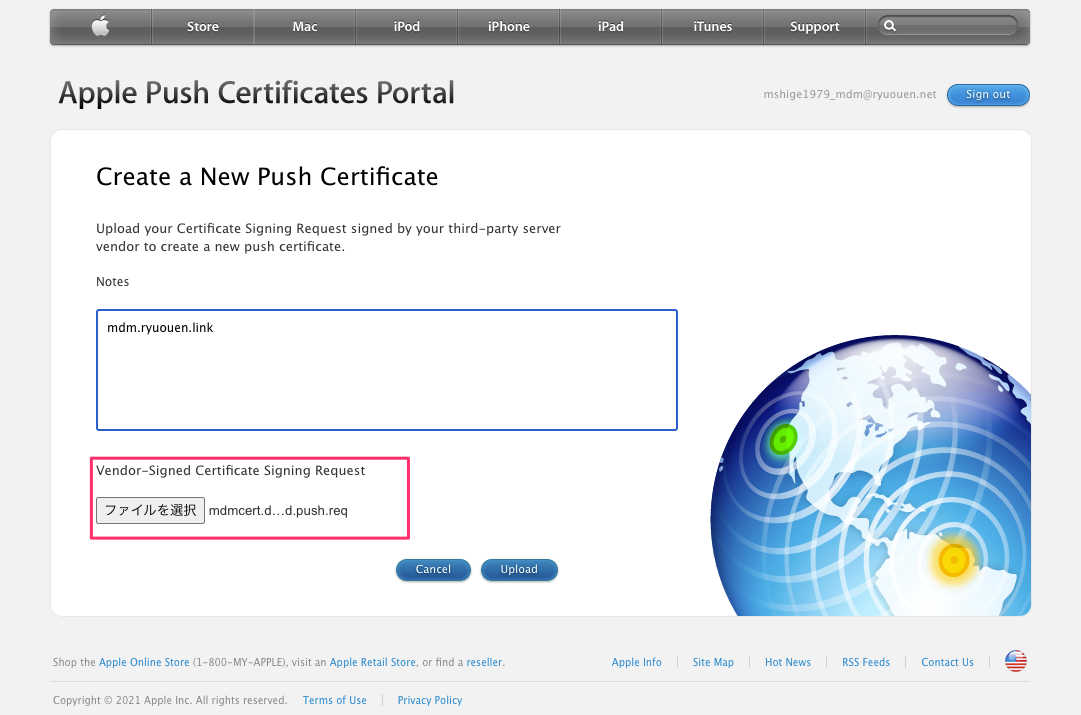Focus the navigation search field
The image size is (1081, 715).
[x=948, y=26]
